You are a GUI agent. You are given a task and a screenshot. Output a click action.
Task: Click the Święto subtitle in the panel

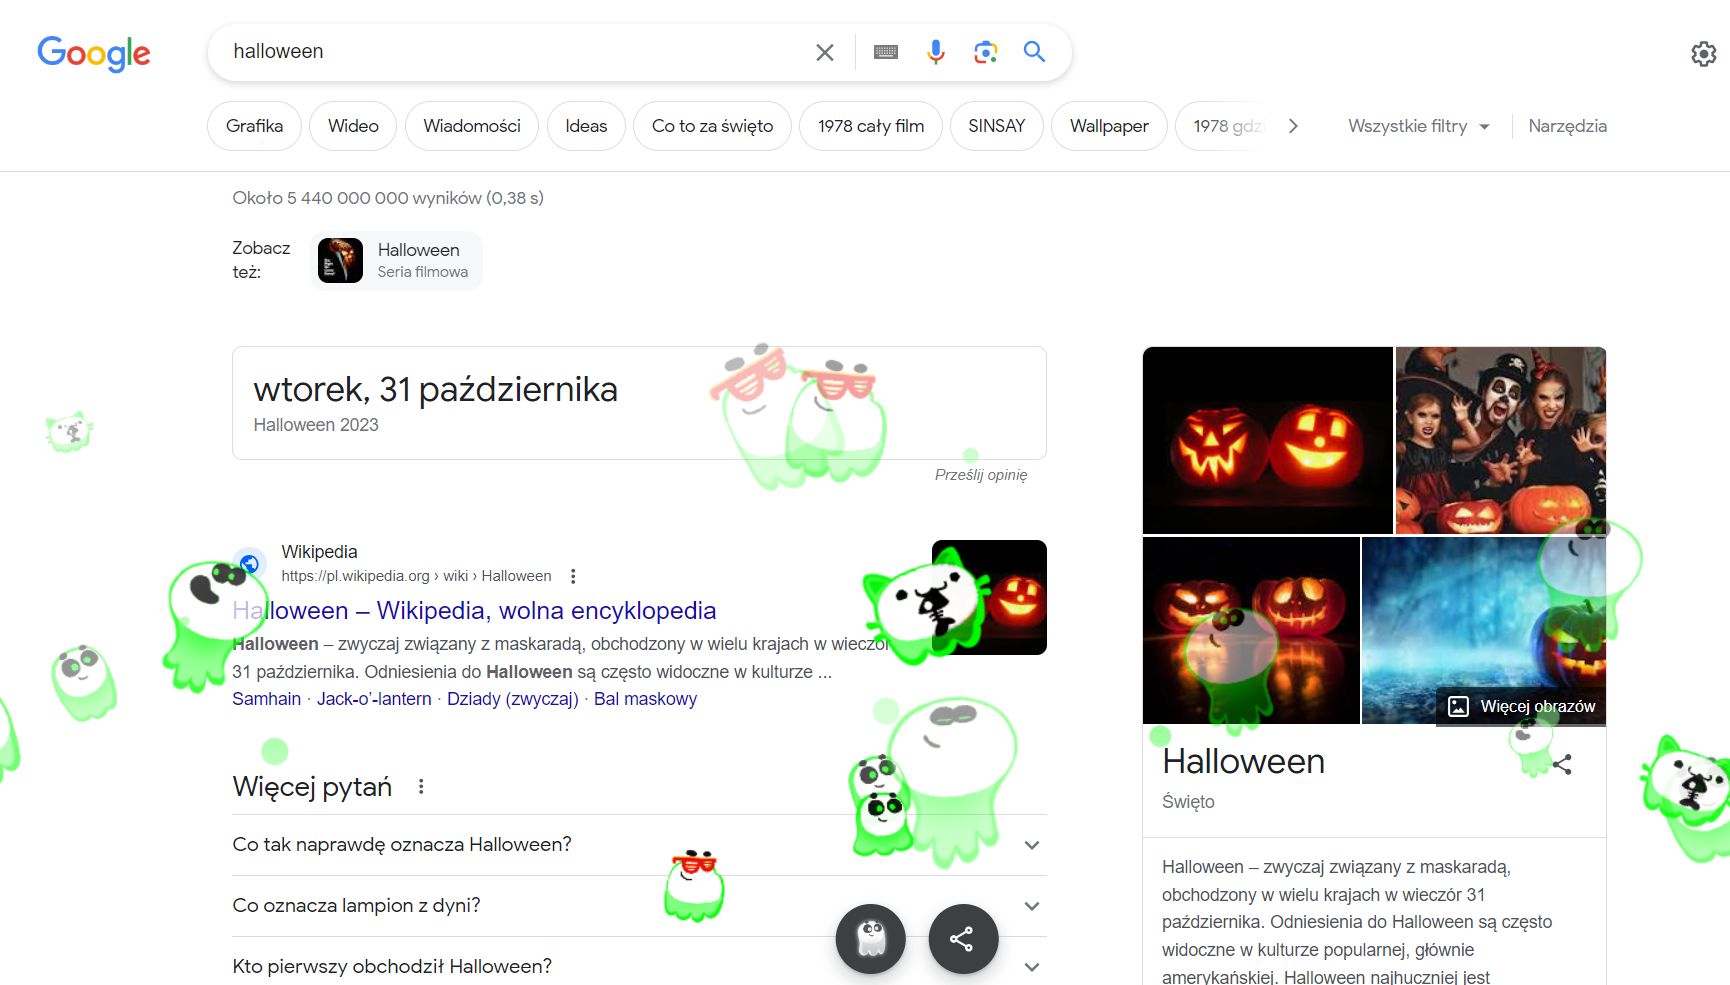1188,802
